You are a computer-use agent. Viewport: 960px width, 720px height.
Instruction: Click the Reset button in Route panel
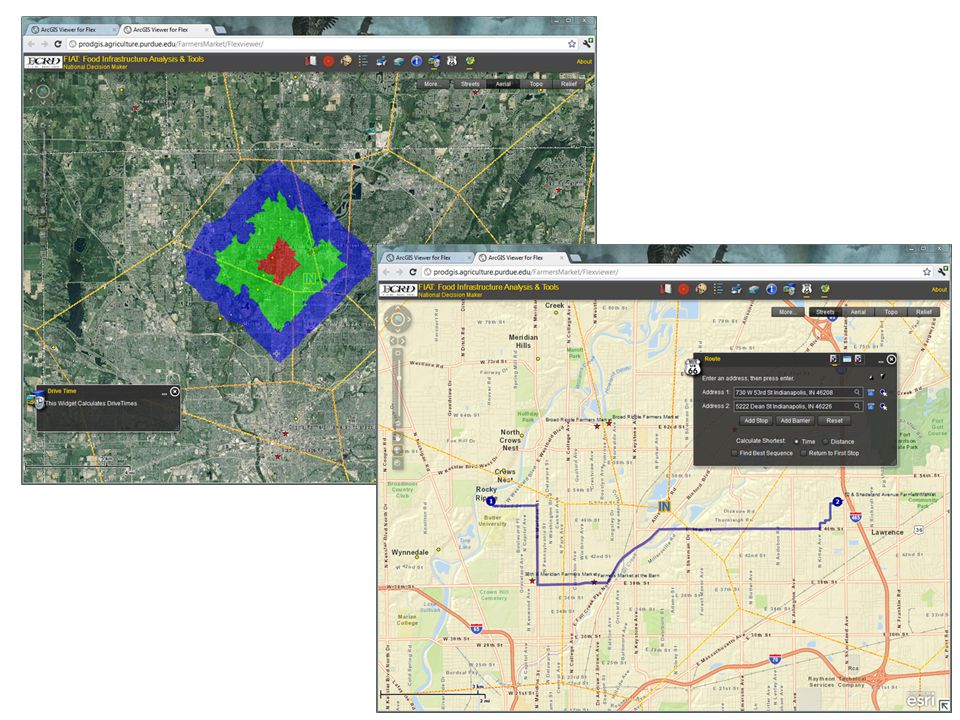834,421
